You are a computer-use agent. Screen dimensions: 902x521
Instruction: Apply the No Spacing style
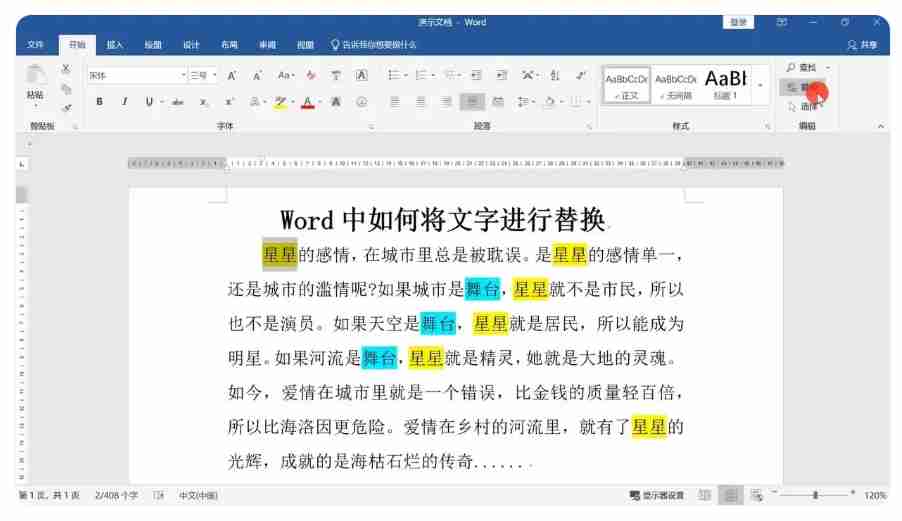tap(675, 85)
